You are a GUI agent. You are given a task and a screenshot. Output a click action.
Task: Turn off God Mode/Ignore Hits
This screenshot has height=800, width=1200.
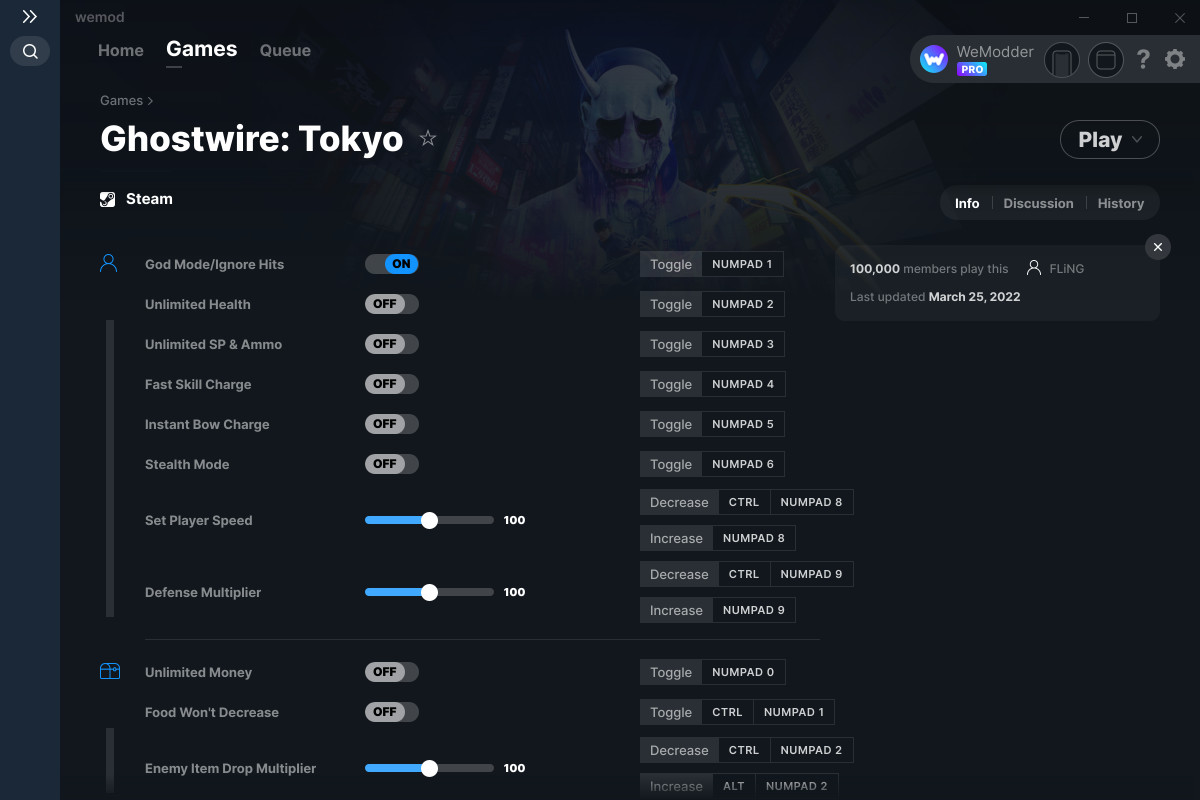pyautogui.click(x=392, y=264)
